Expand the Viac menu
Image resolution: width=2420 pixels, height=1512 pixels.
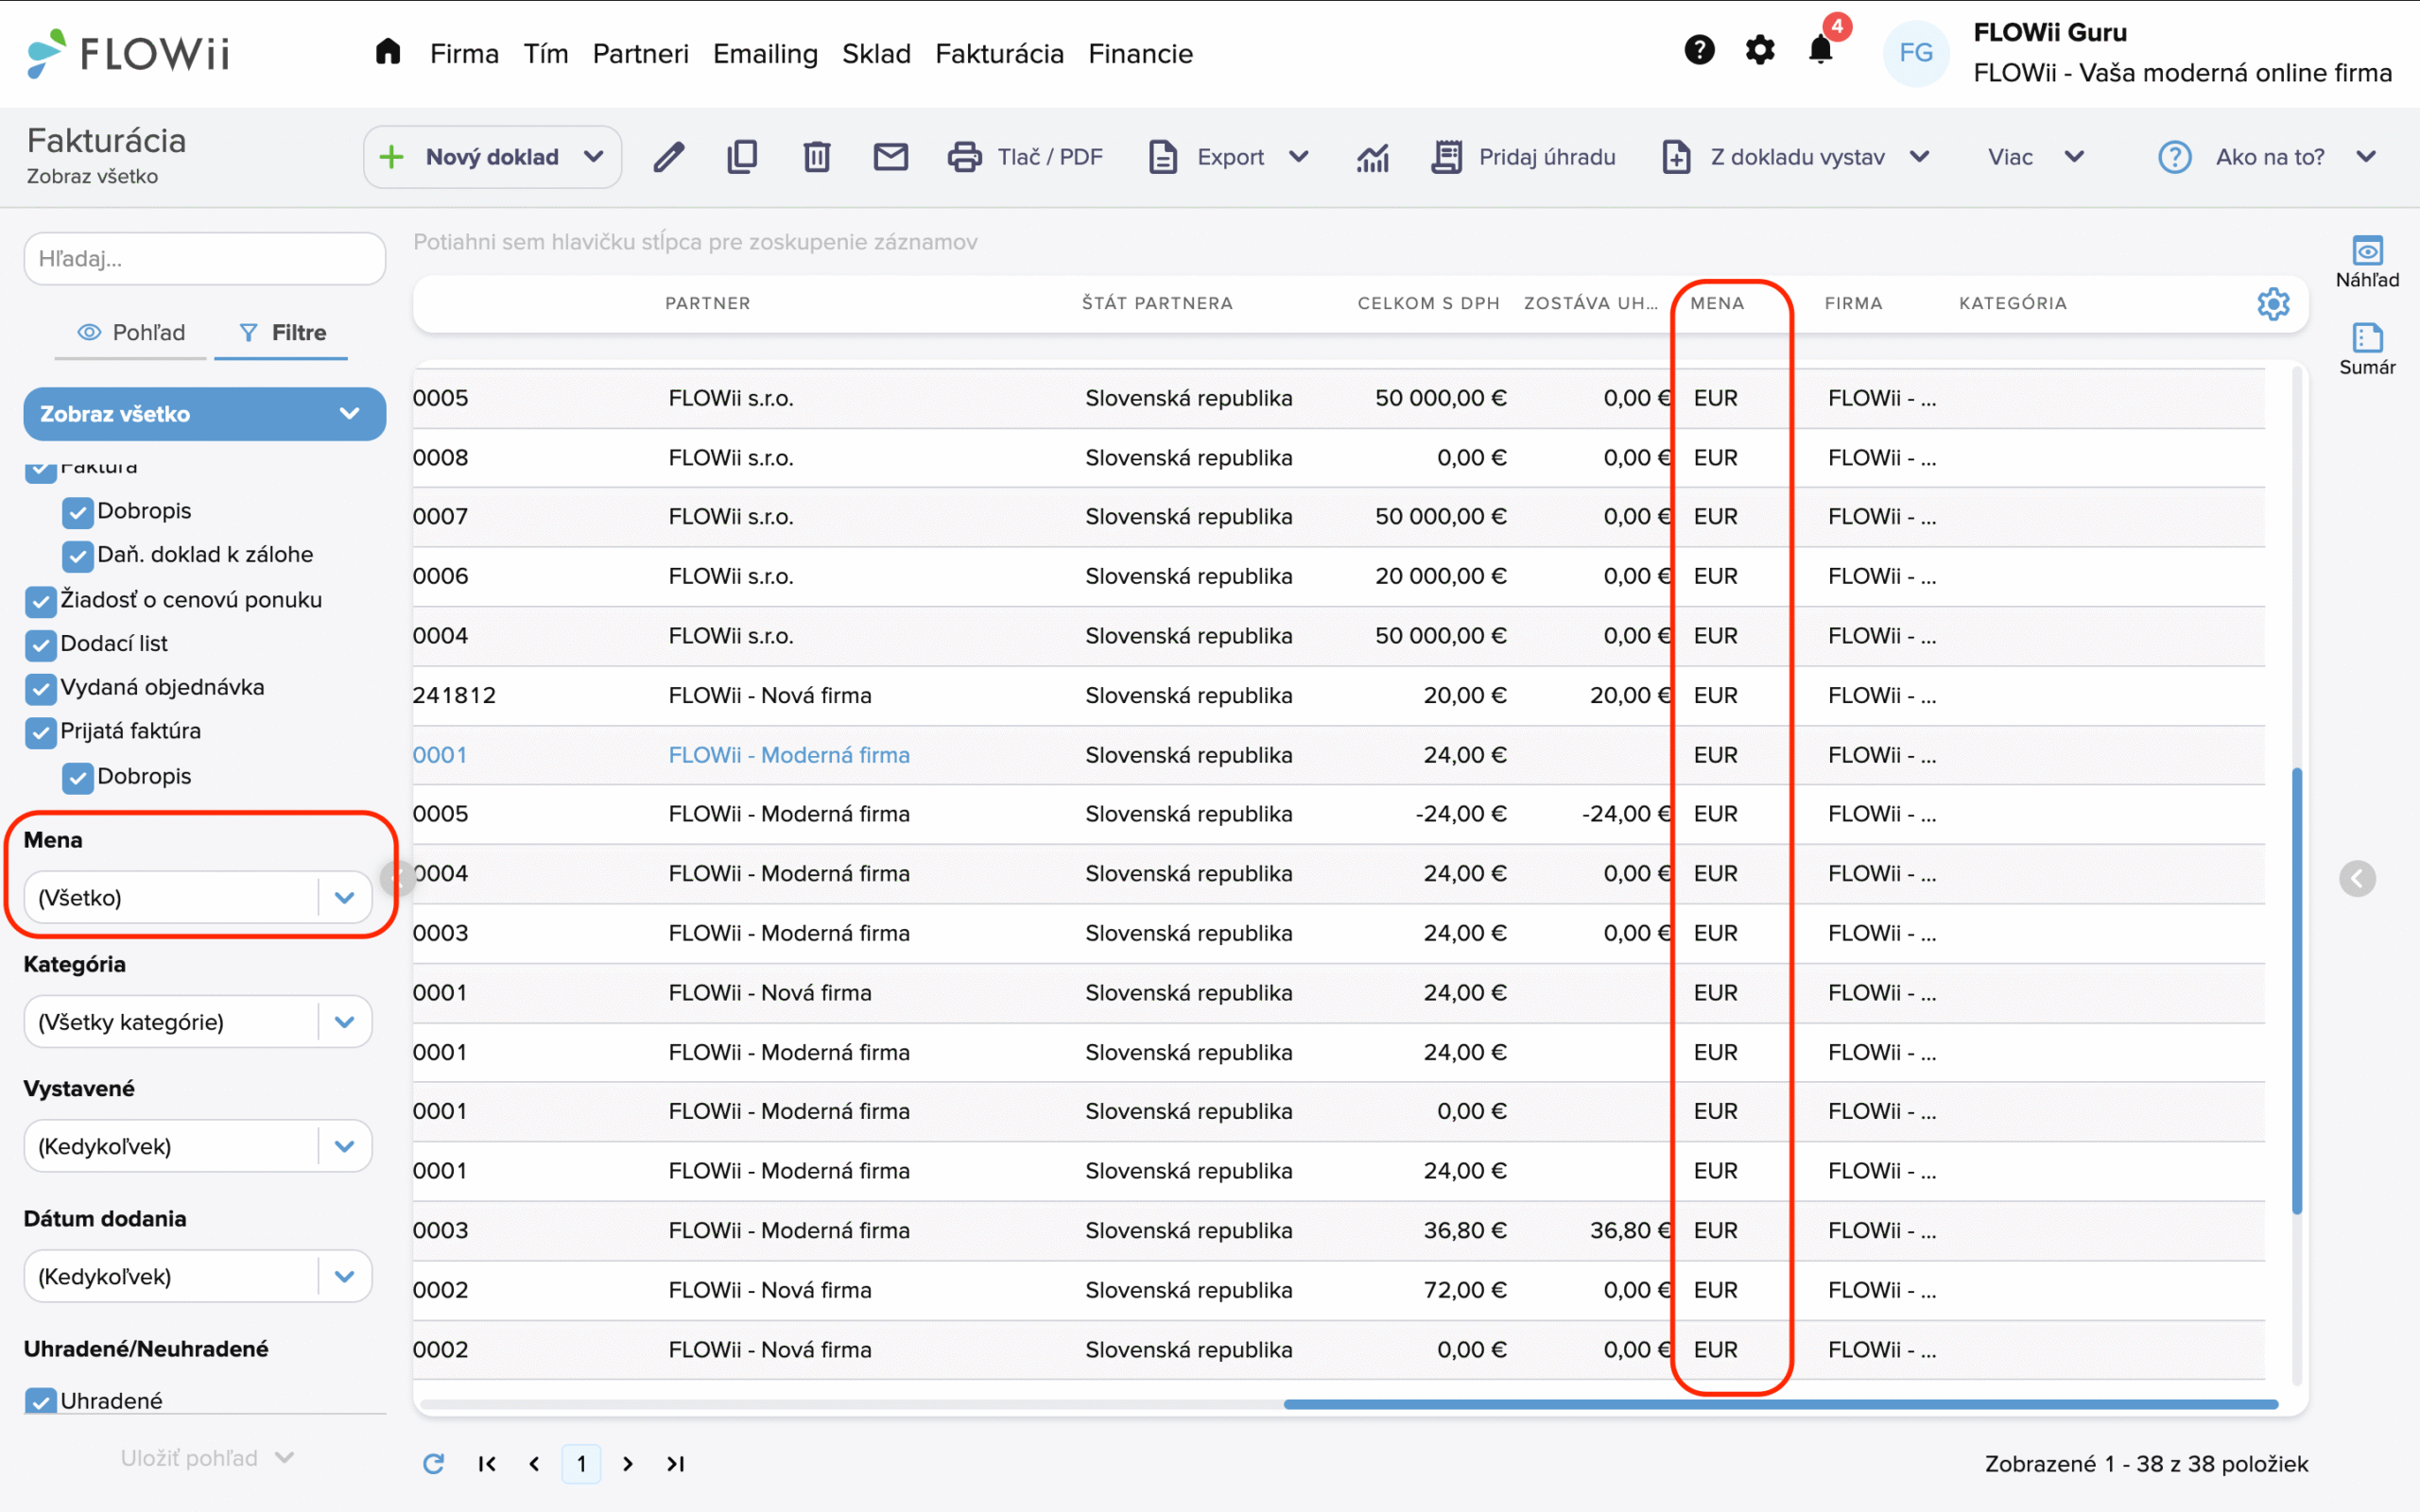coord(2036,157)
